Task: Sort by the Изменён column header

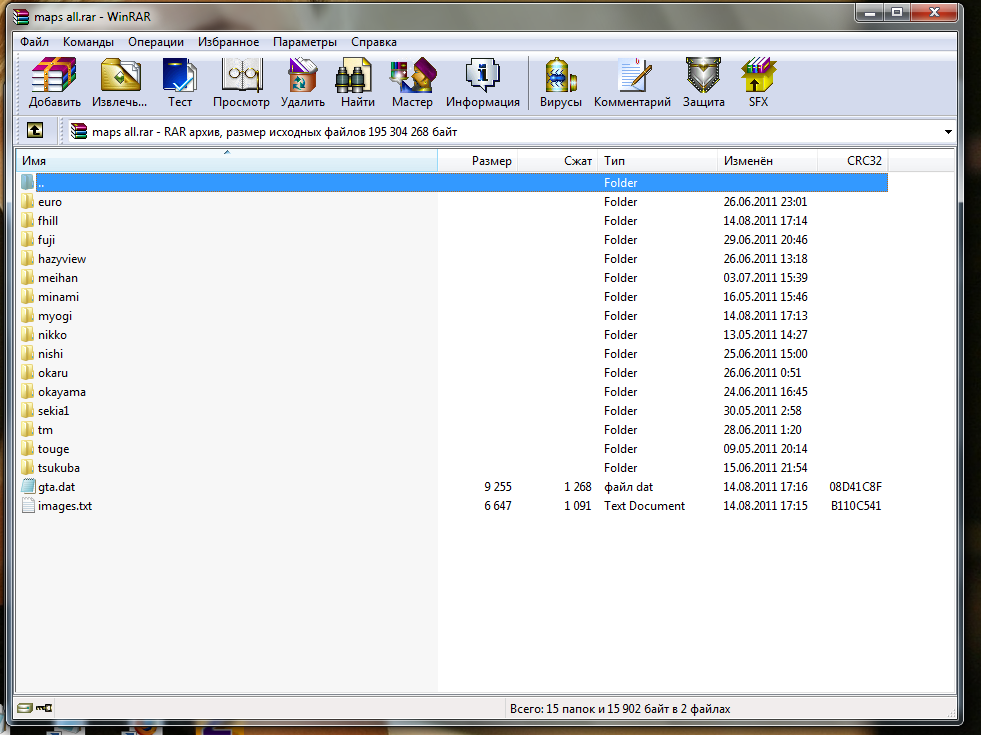Action: click(767, 161)
